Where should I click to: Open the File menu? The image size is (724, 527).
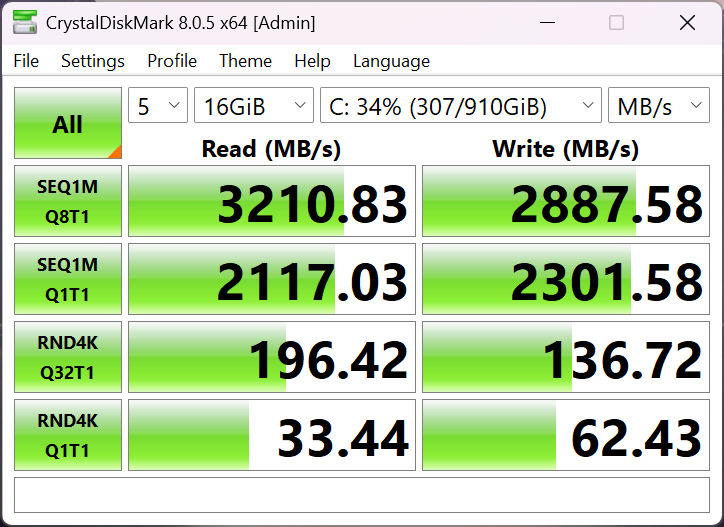pos(26,61)
